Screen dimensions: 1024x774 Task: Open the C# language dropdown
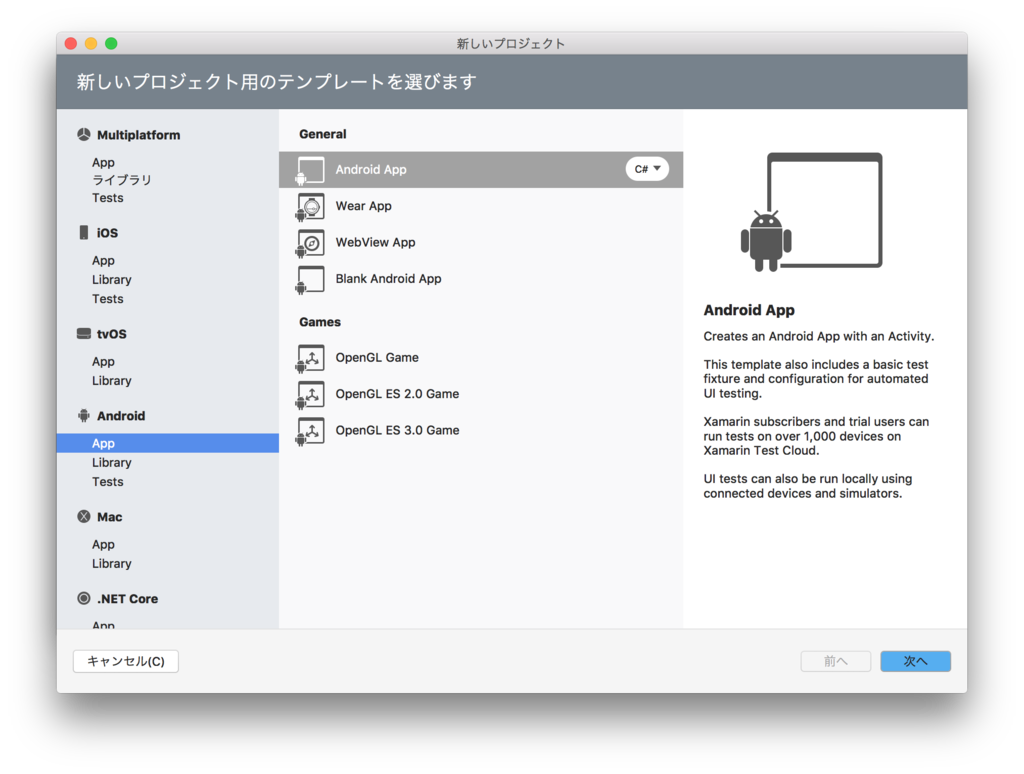pos(647,169)
